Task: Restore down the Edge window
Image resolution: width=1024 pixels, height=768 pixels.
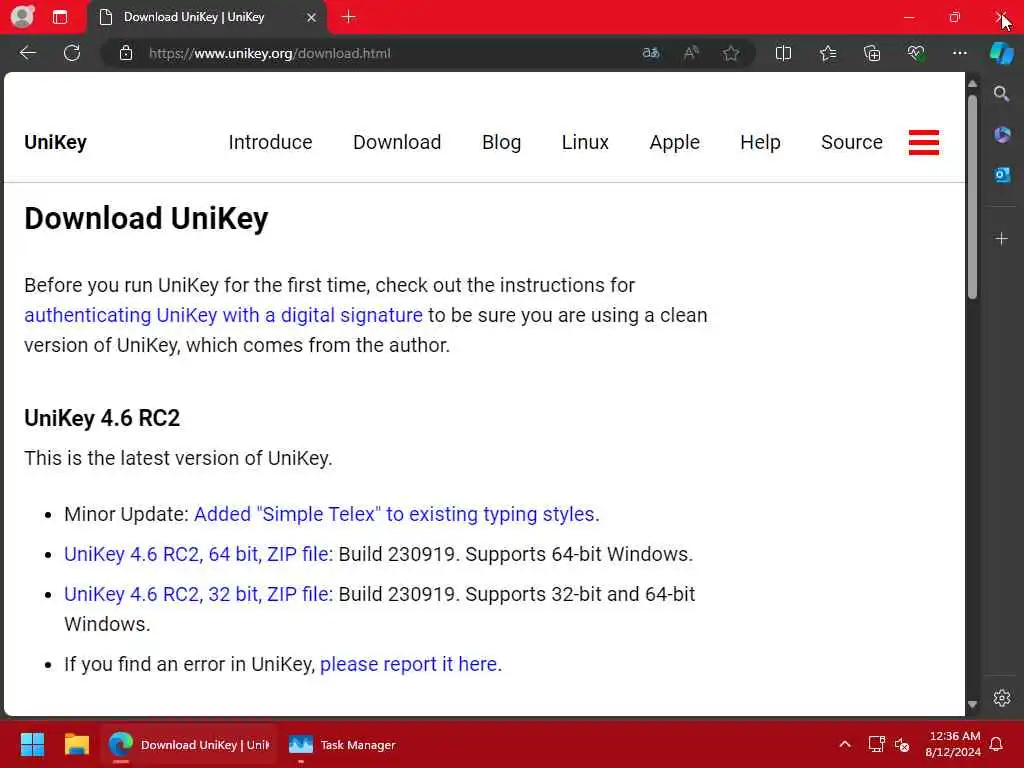Action: click(x=955, y=18)
